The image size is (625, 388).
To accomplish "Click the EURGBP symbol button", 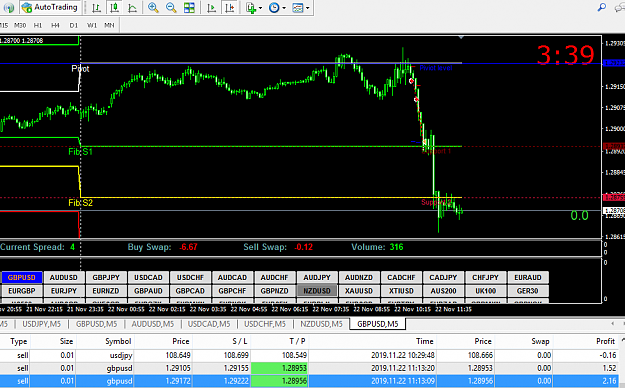I will 22,291.
